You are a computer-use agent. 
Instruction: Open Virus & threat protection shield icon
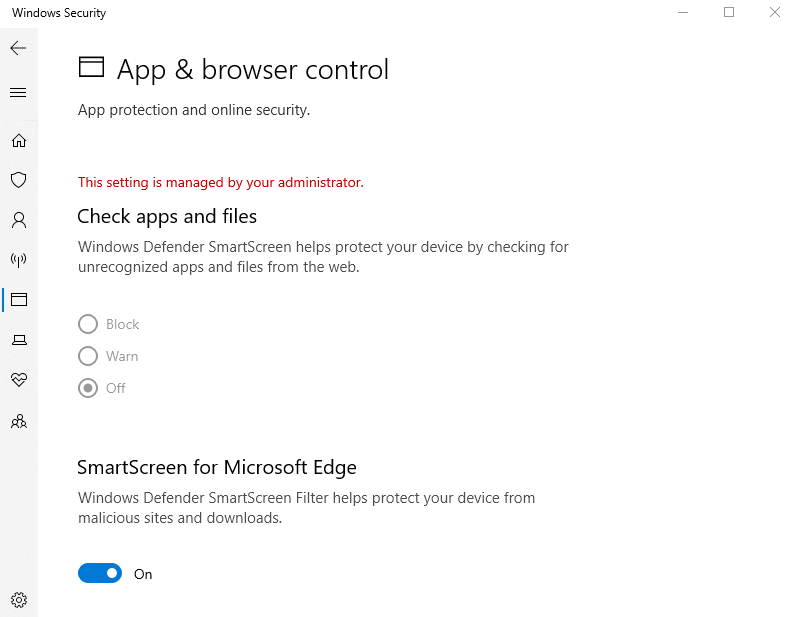pos(19,180)
